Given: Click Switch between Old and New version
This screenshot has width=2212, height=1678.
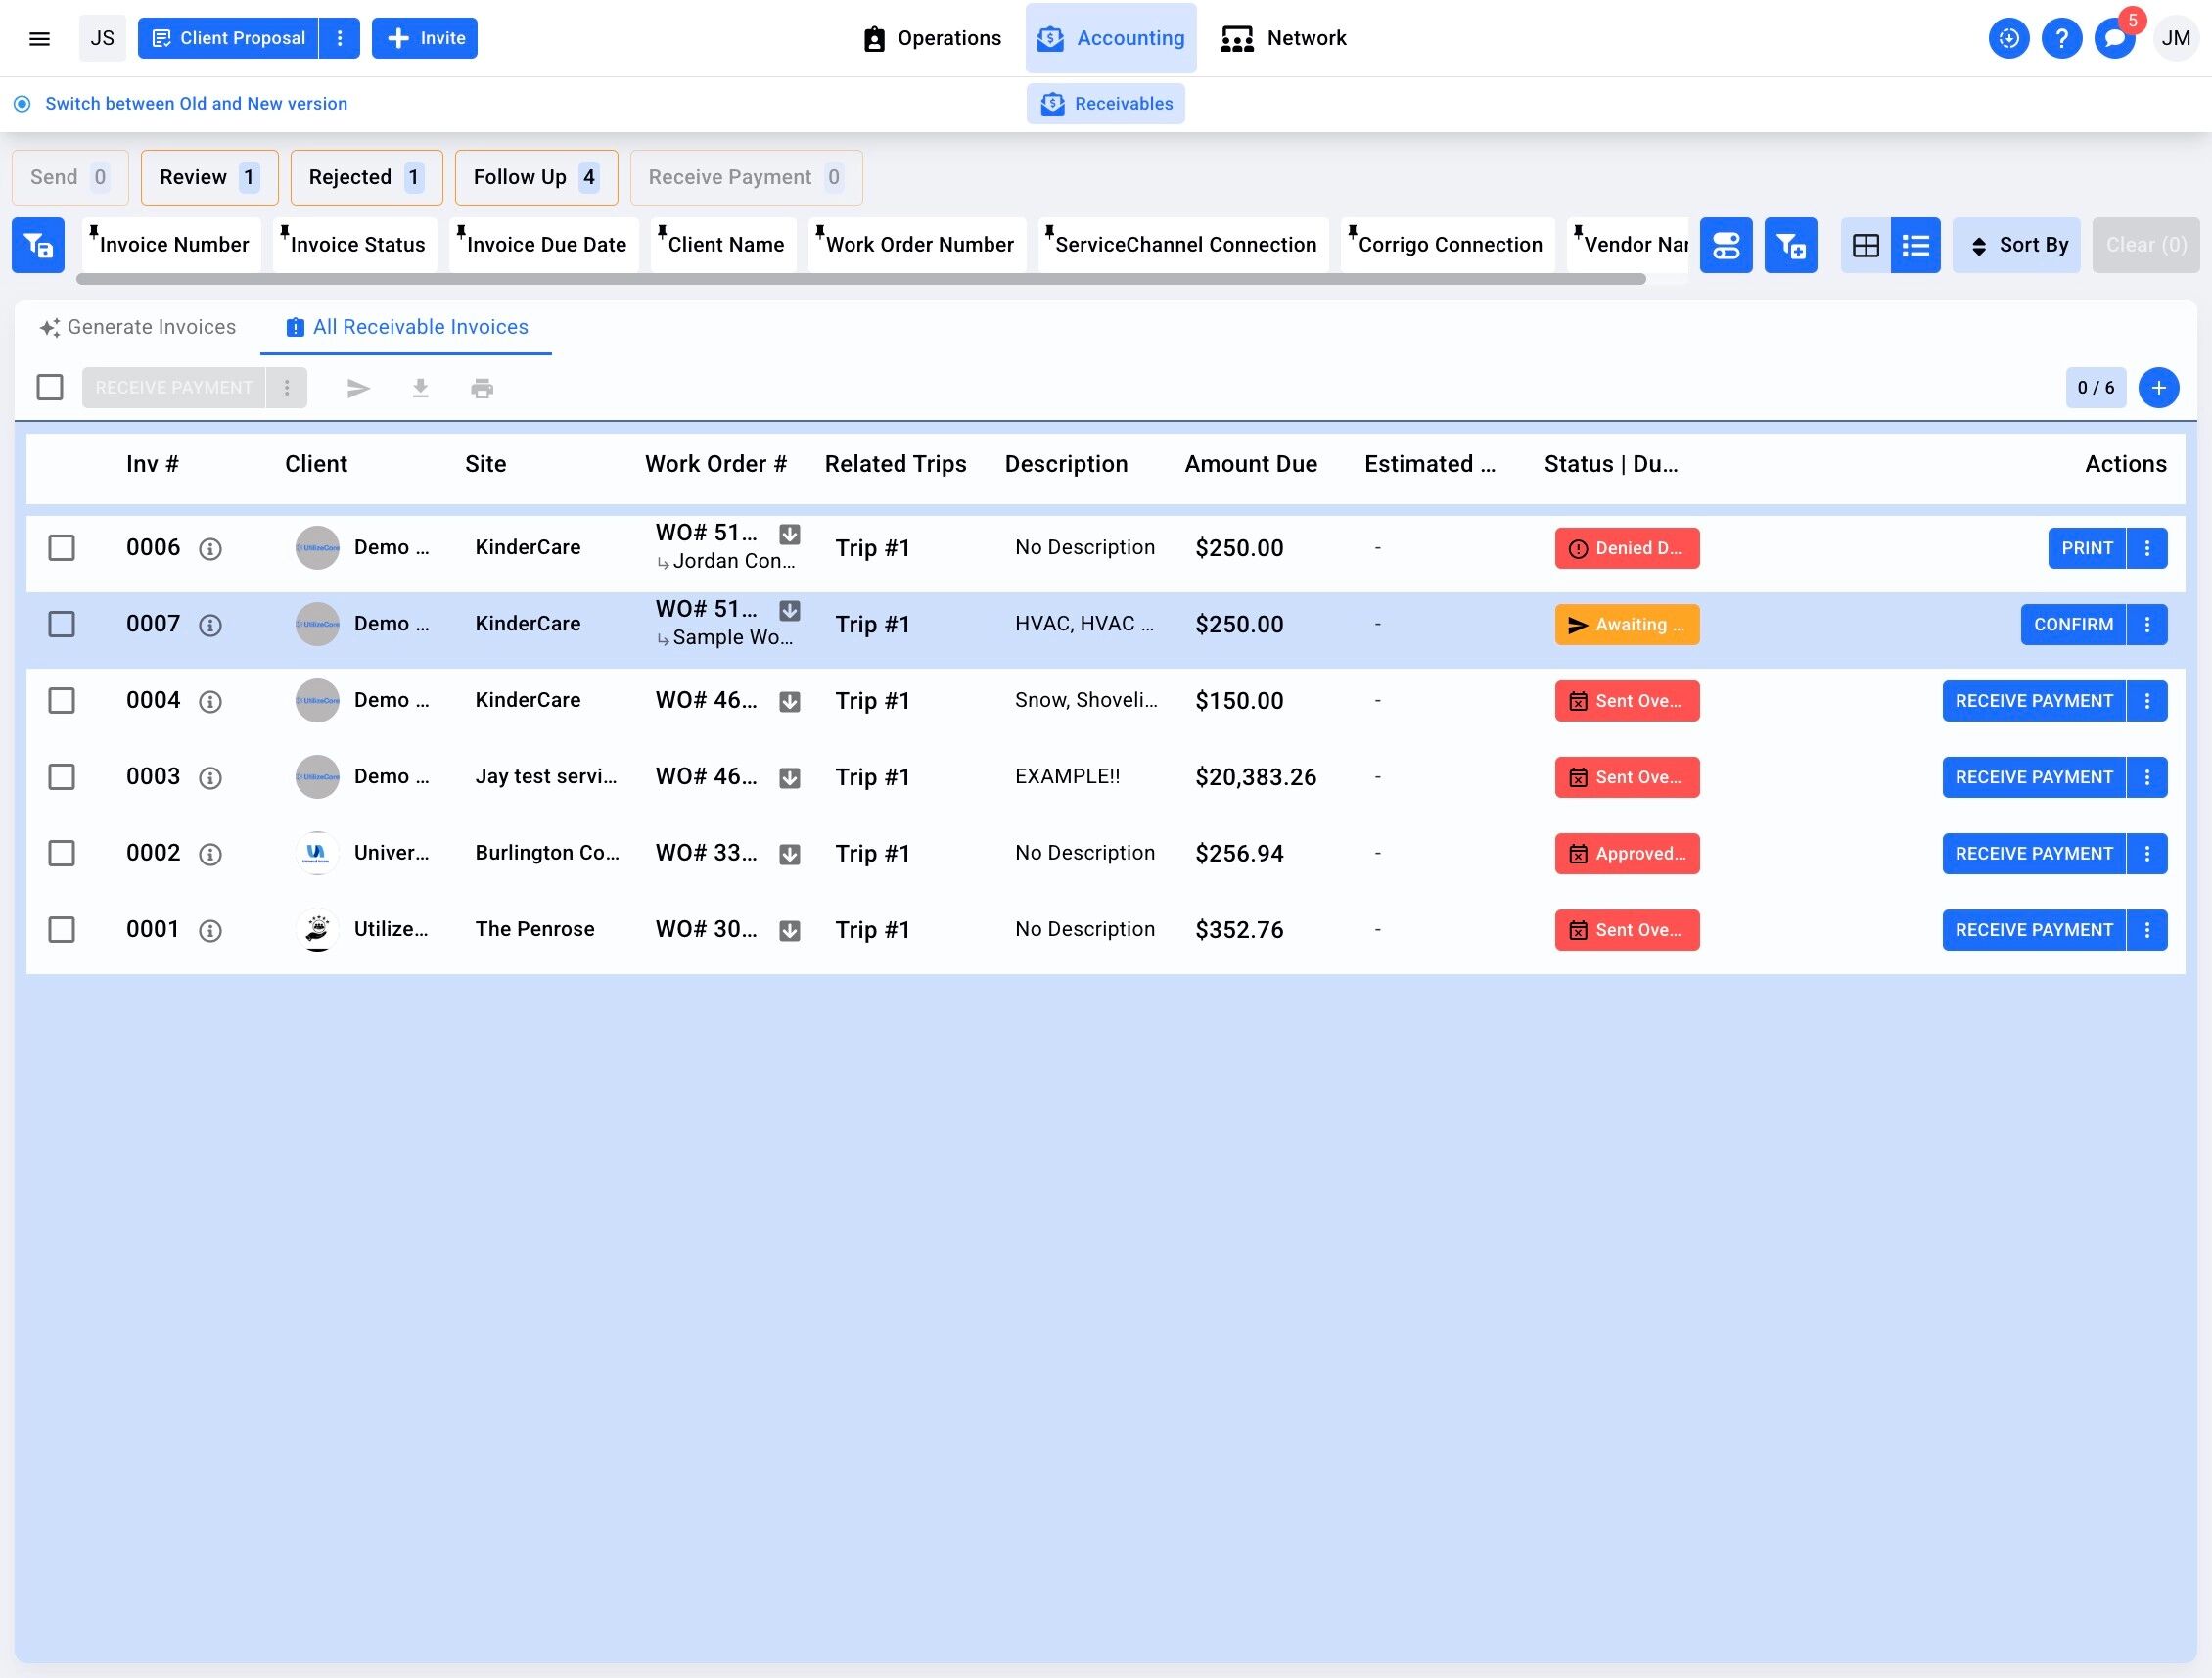Looking at the screenshot, I should [x=196, y=104].
